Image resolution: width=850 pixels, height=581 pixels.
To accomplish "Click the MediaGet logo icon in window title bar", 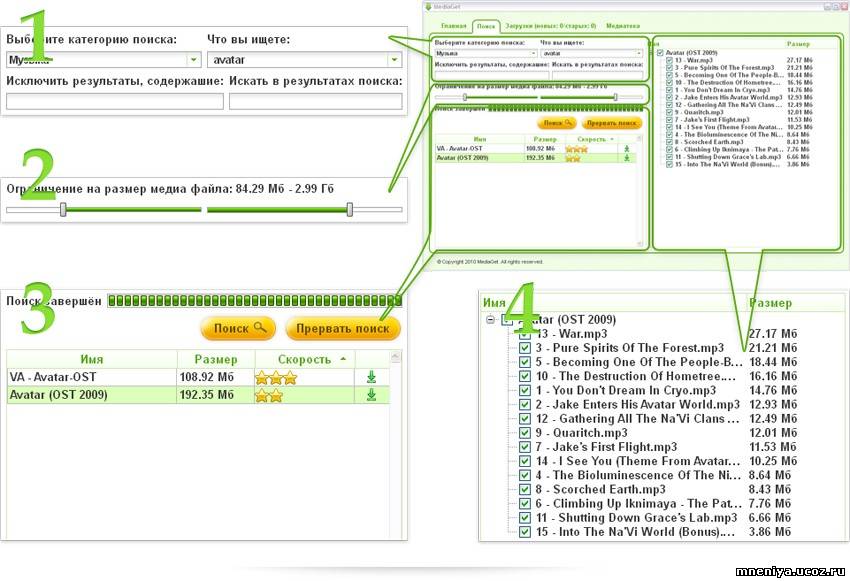I will pyautogui.click(x=428, y=7).
